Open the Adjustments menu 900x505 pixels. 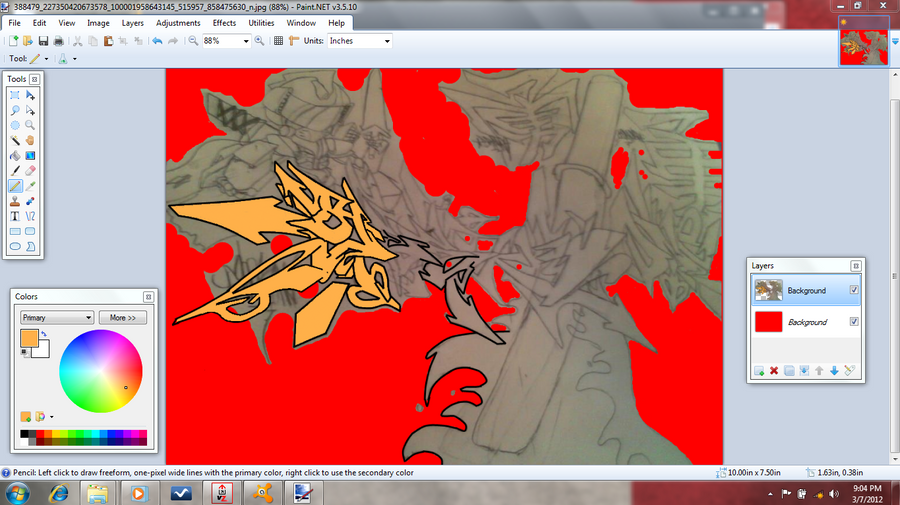[x=178, y=23]
